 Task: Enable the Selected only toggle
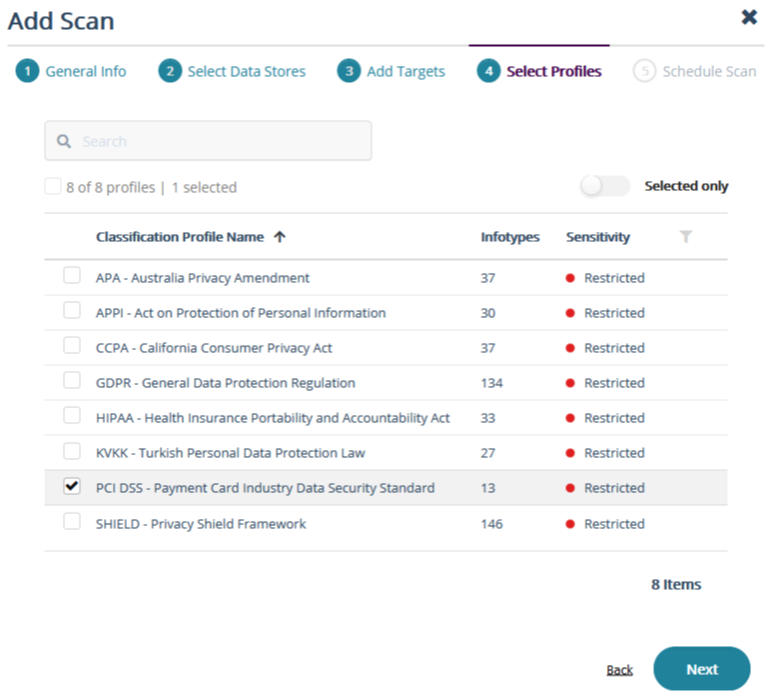point(605,186)
